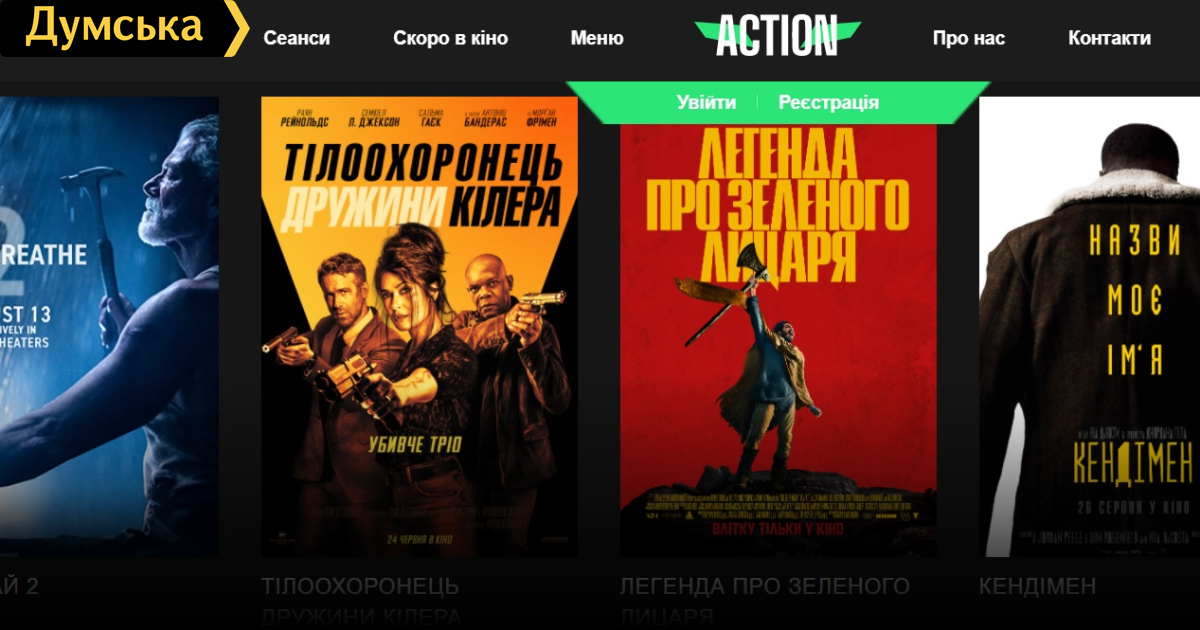Click the КЕНДІМЕН title below poster
The image size is (1200, 630).
click(x=1037, y=586)
